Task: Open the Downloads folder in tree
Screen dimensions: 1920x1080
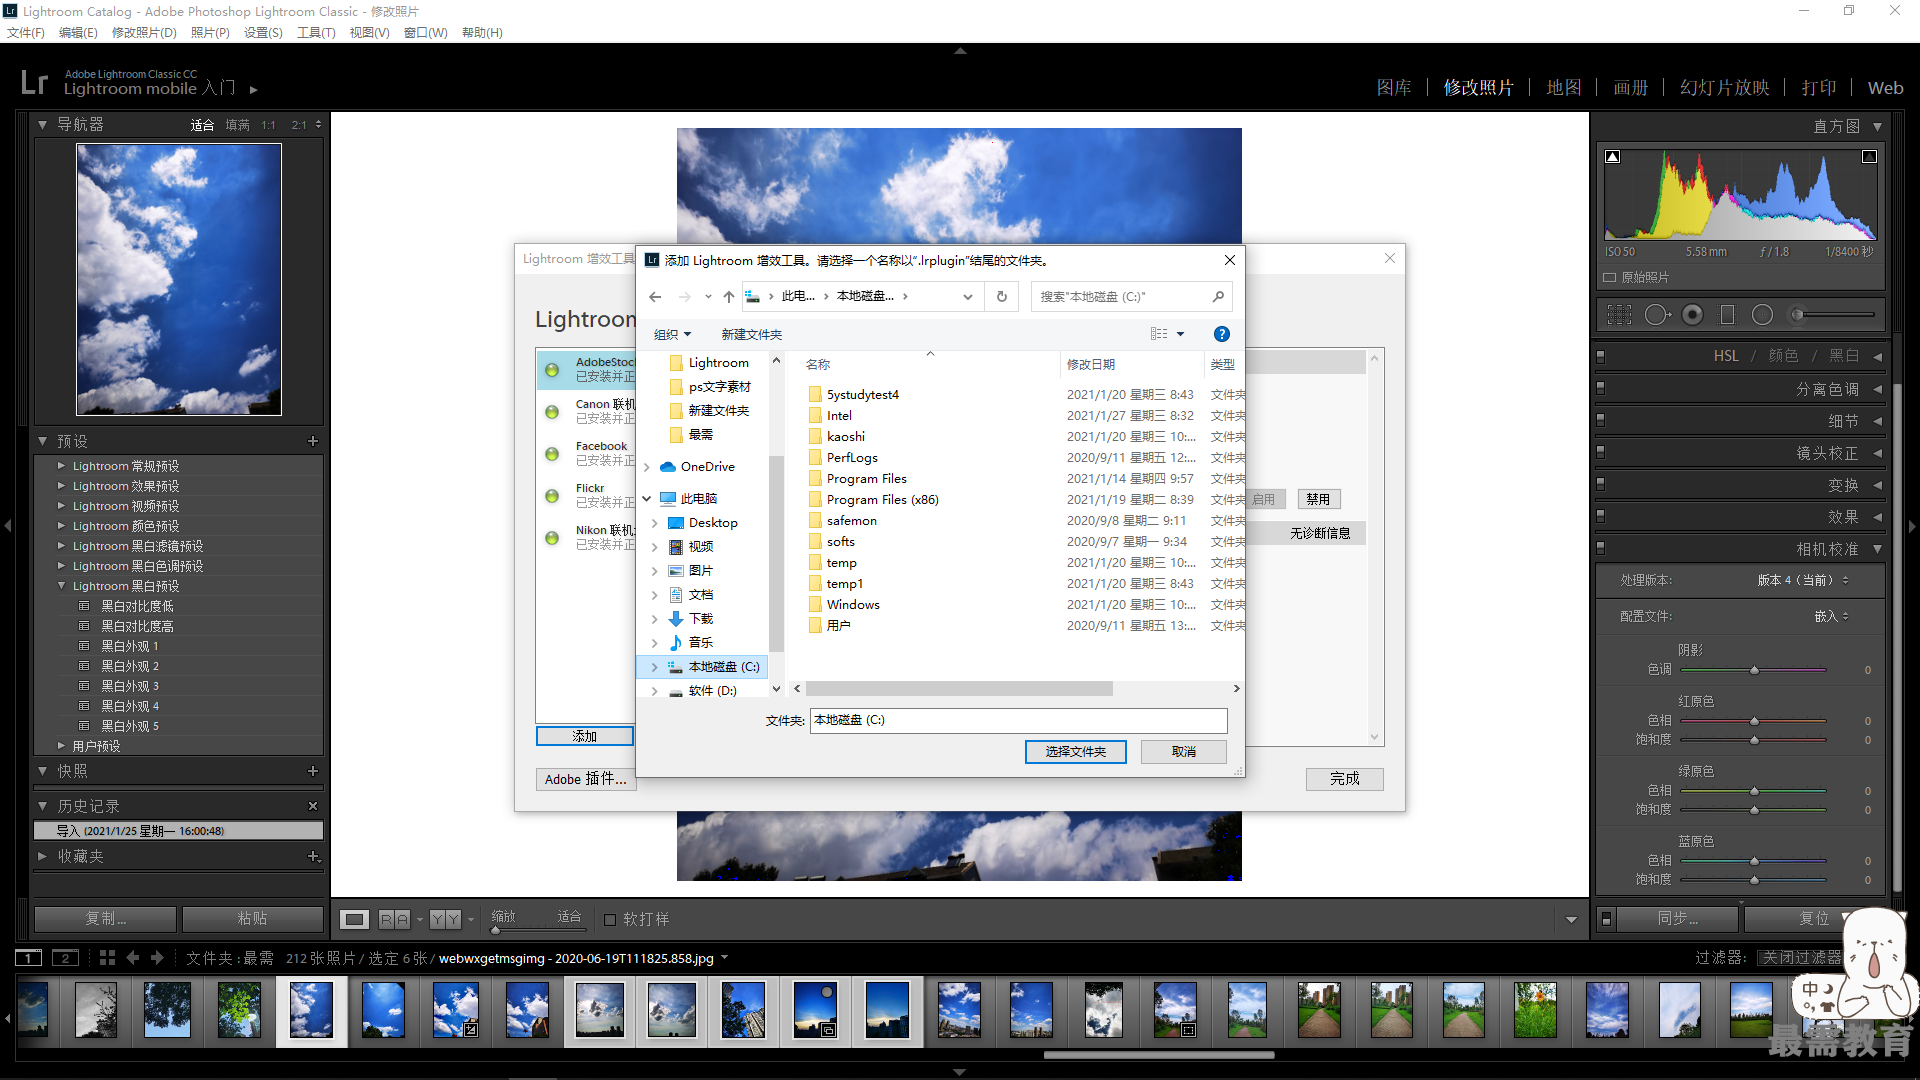Action: click(x=701, y=619)
